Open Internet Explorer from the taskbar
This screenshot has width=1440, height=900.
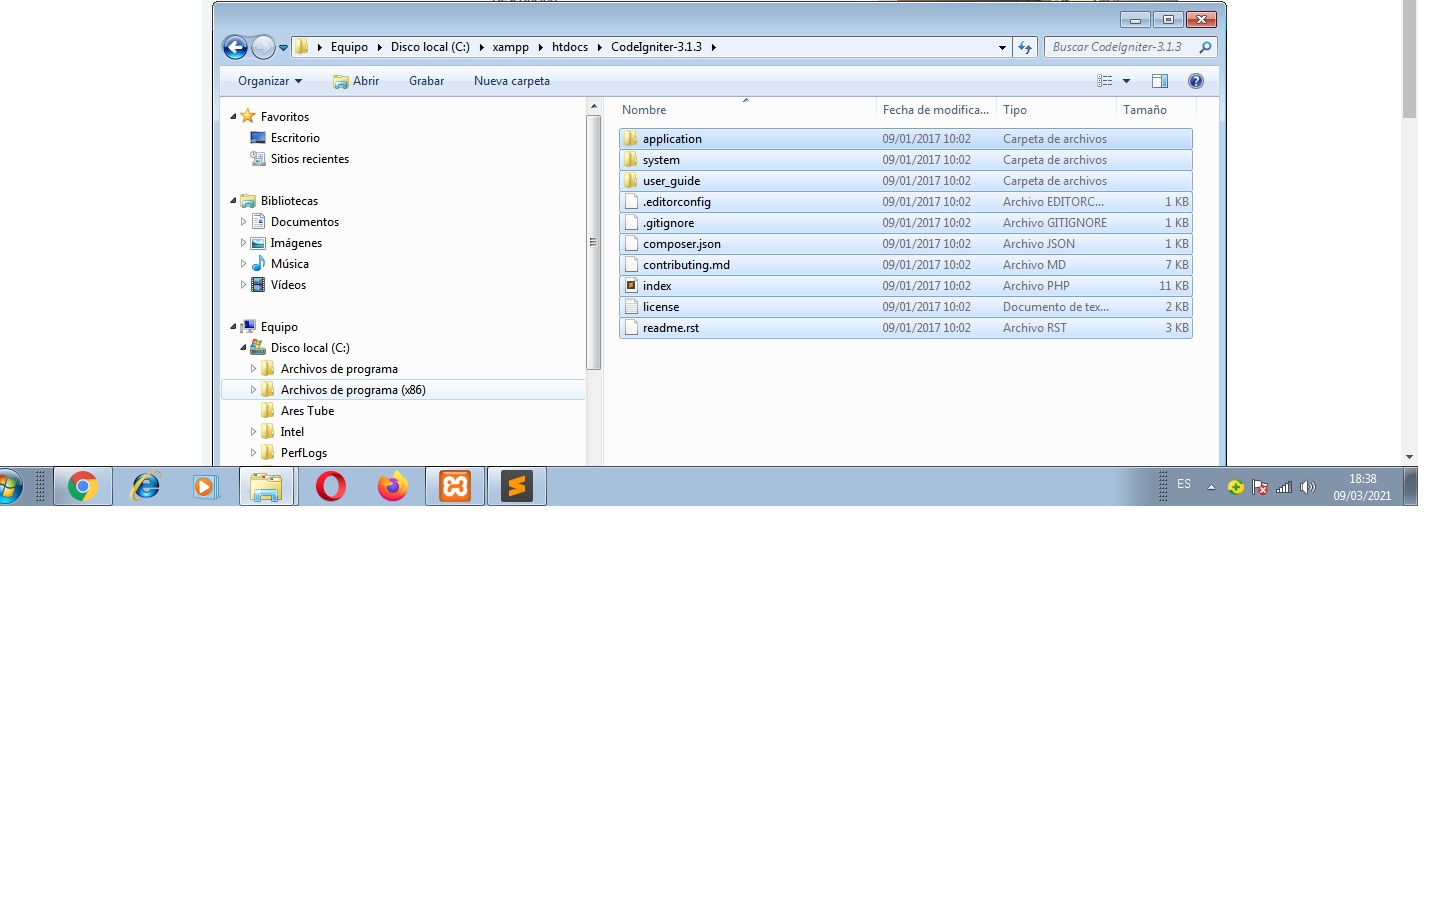click(146, 487)
